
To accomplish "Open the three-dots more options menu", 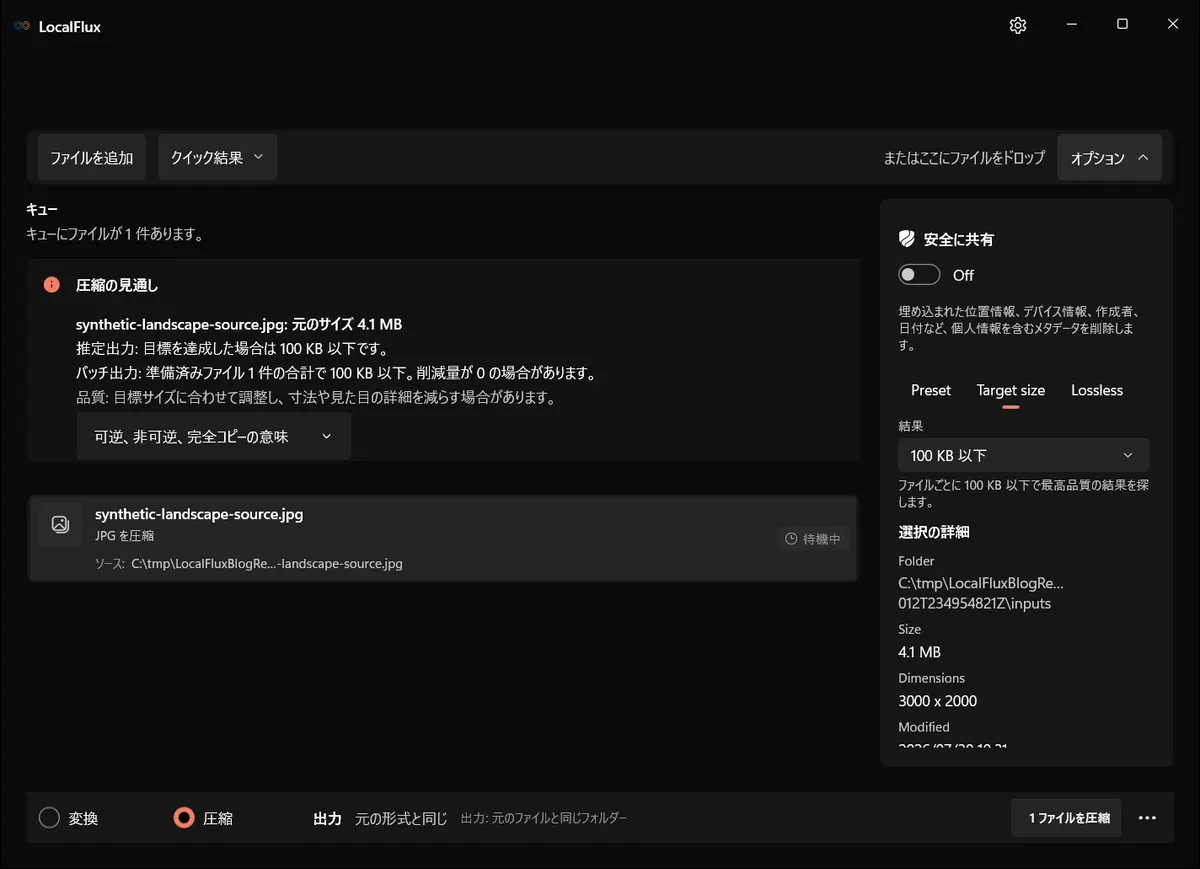I will tap(1147, 818).
